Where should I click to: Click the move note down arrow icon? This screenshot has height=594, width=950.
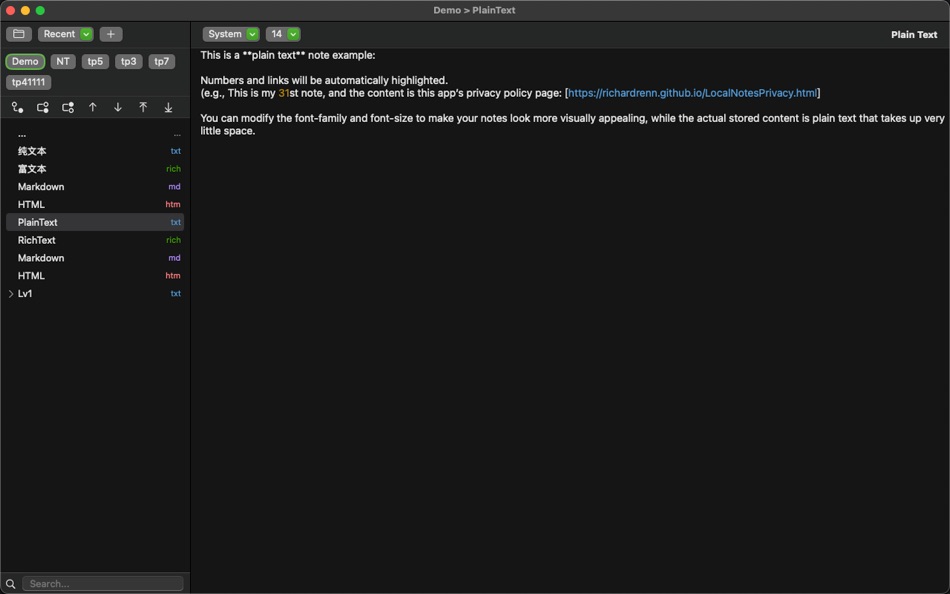point(117,107)
